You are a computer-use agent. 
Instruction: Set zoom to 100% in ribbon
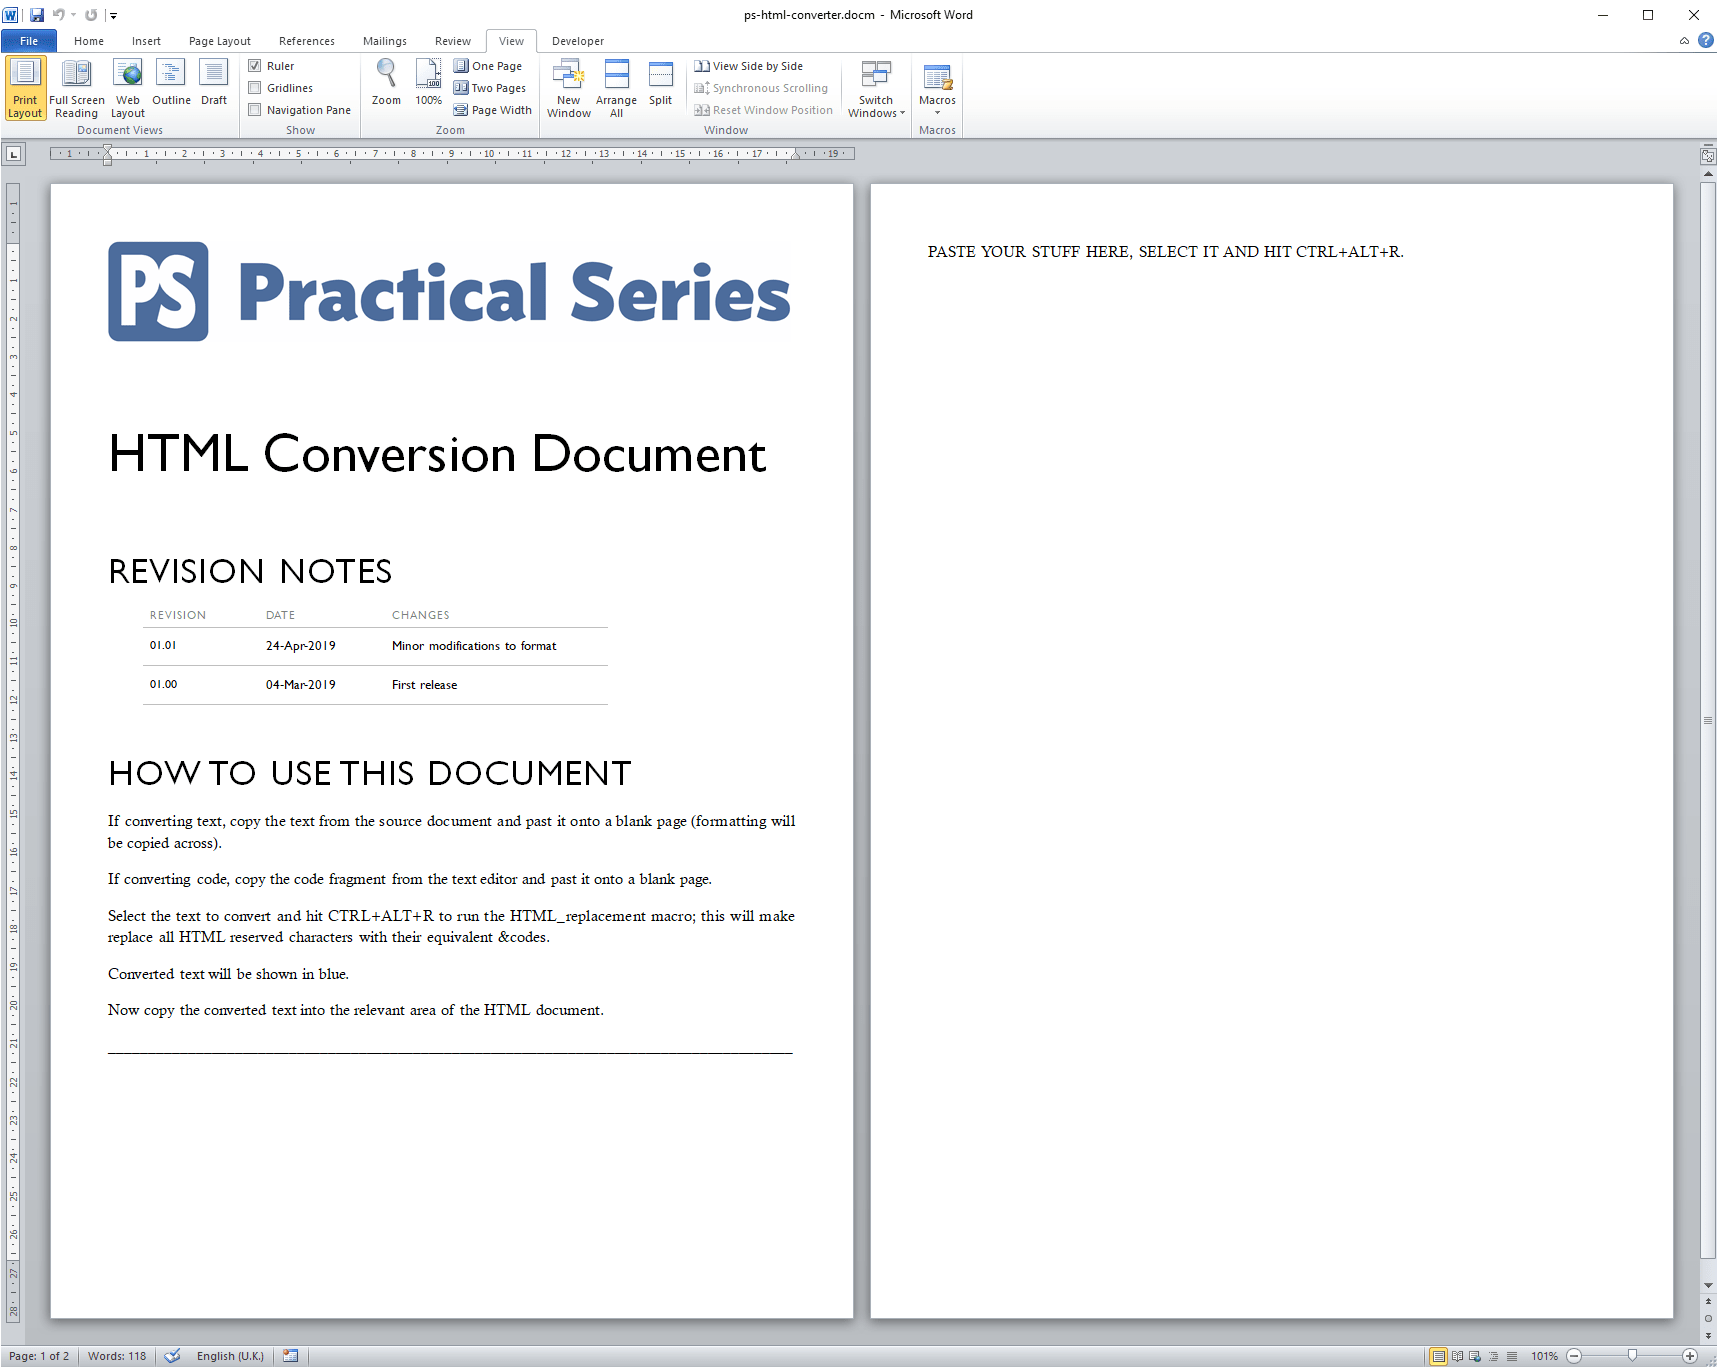(429, 82)
